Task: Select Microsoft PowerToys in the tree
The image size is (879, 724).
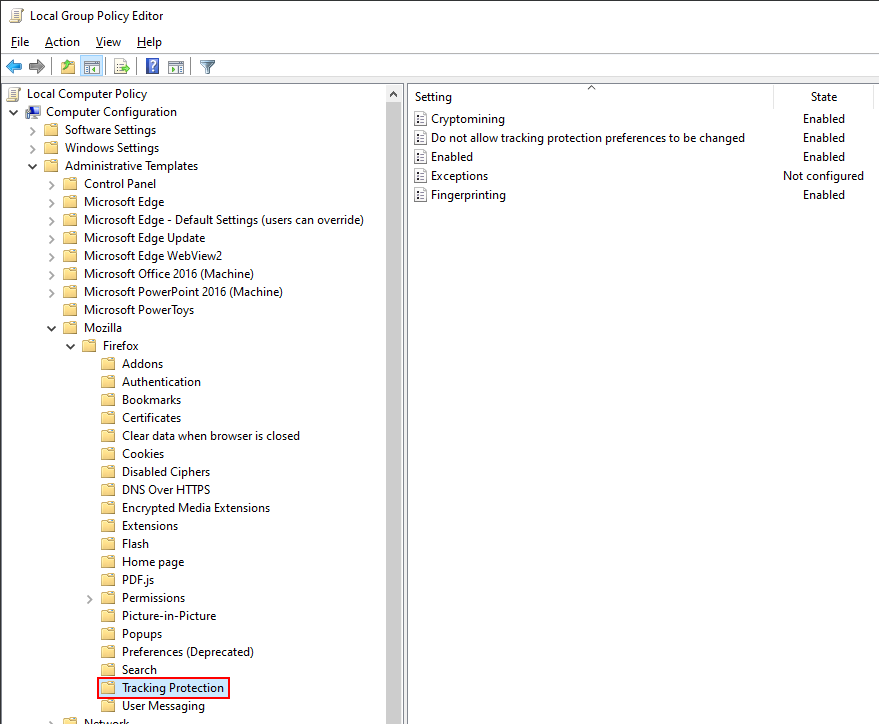Action: point(138,310)
